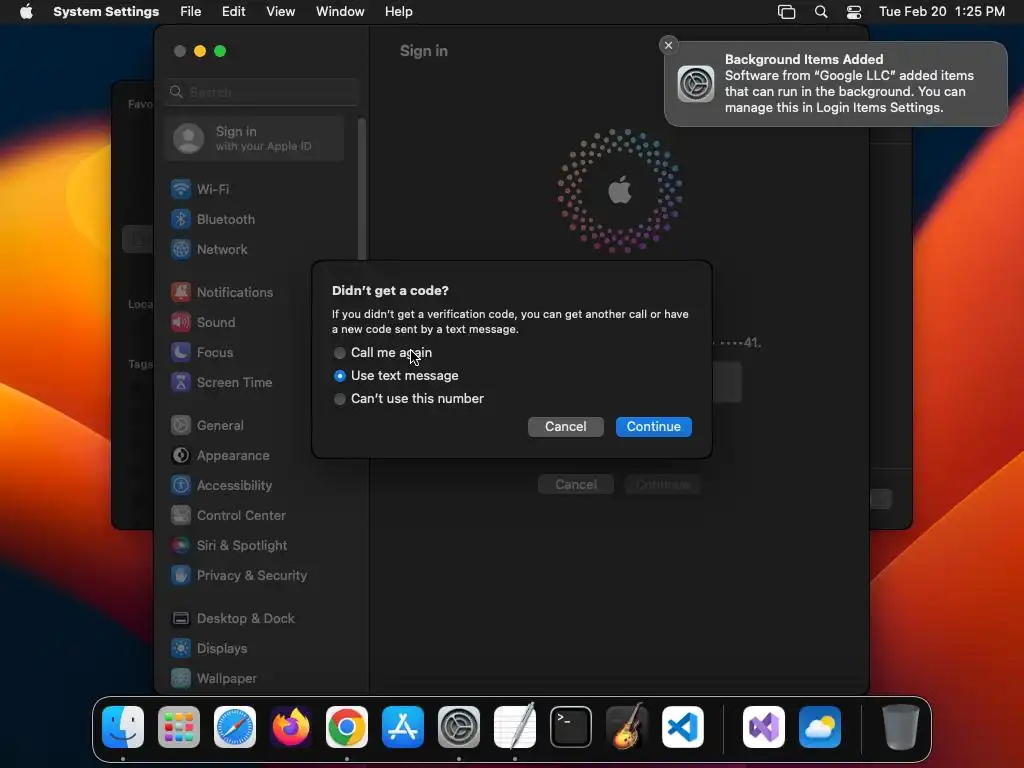The image size is (1024, 768).
Task: Cancel the Didn't get a code dialog
Action: click(x=566, y=426)
